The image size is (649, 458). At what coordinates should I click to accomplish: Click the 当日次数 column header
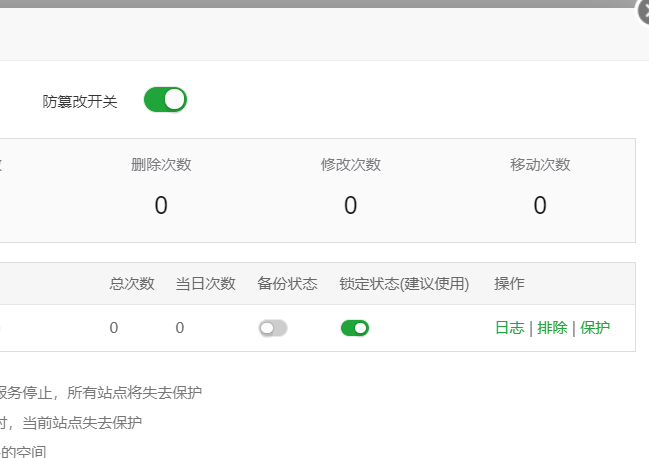pyautogui.click(x=205, y=284)
